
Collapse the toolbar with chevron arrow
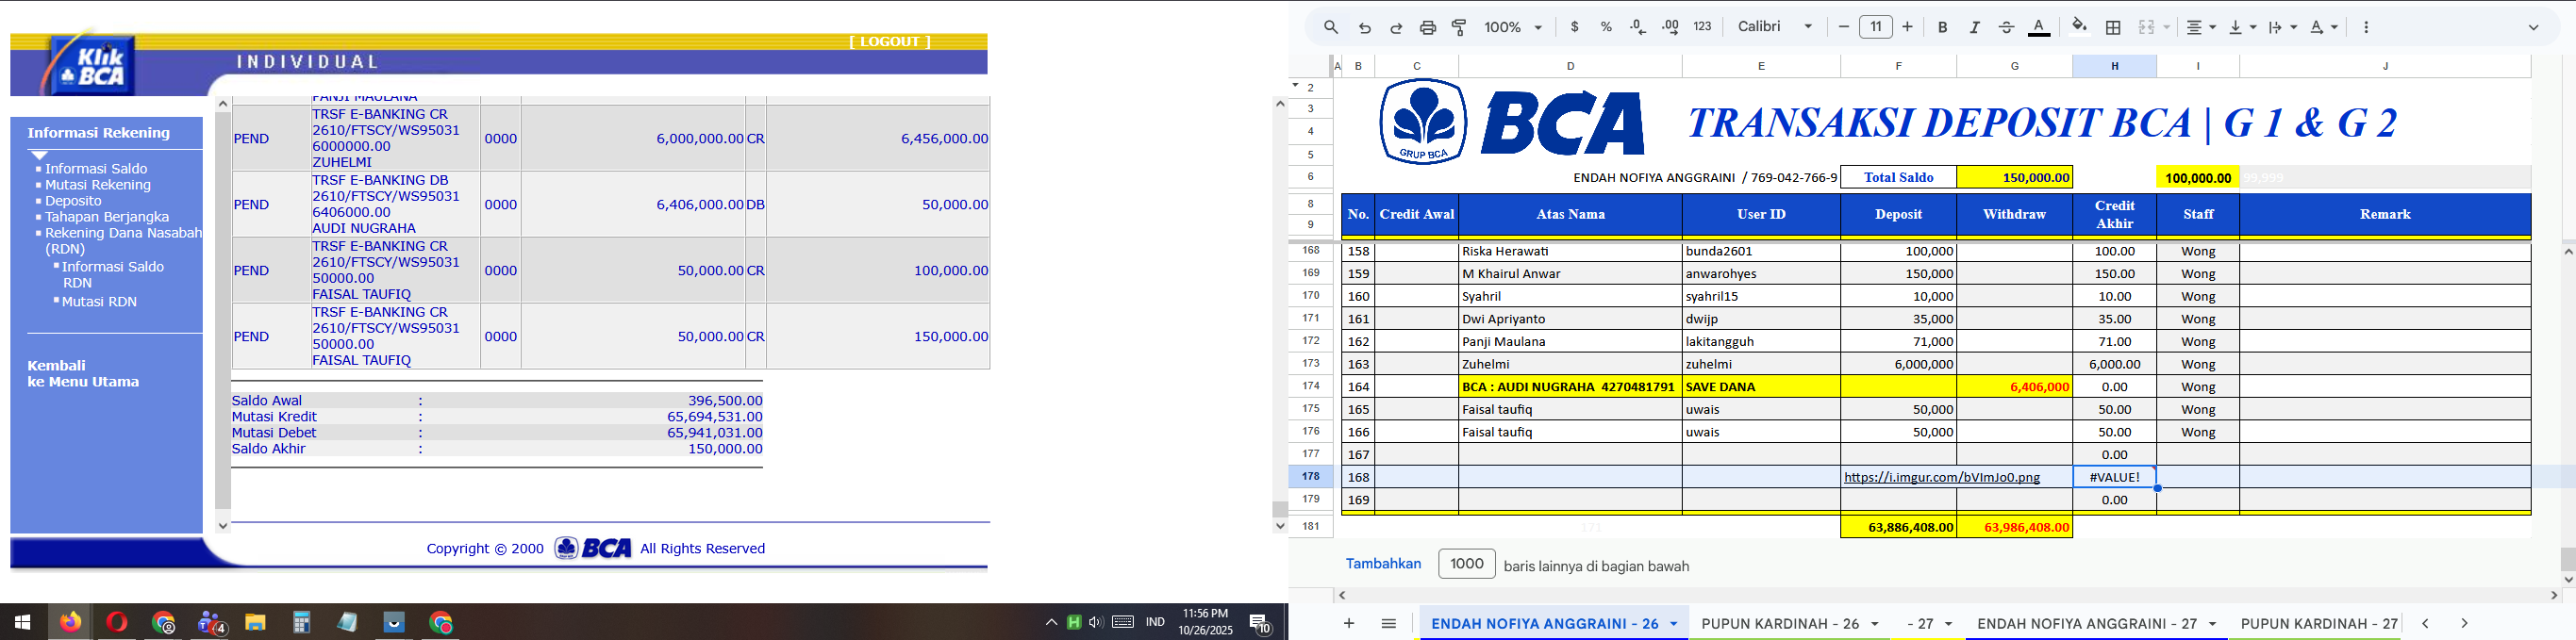pos(2533,27)
